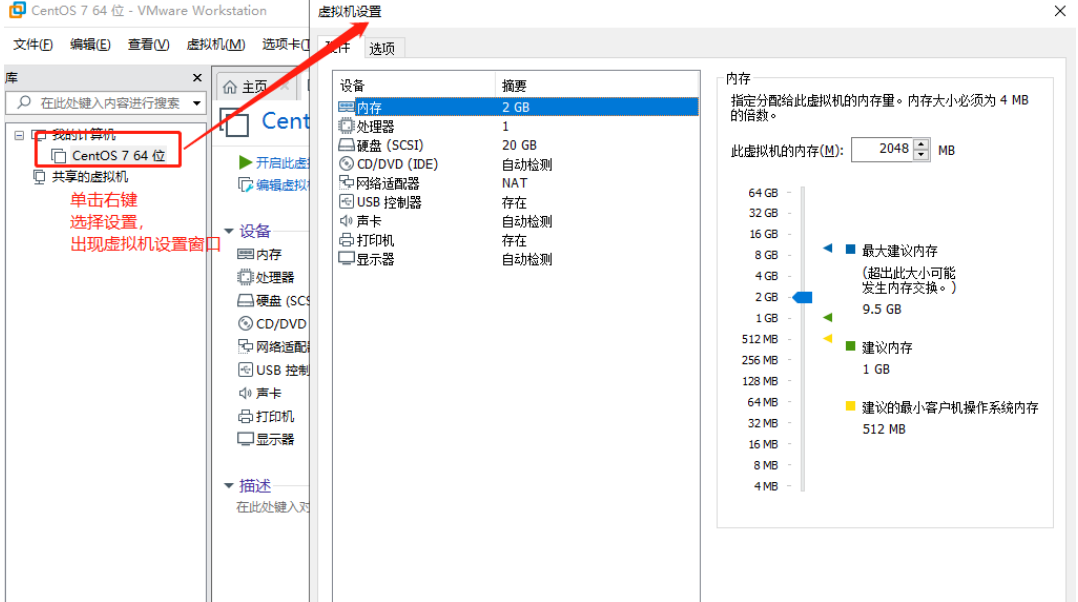Click the green power-on play icon
1078x602 pixels.
pos(245,162)
